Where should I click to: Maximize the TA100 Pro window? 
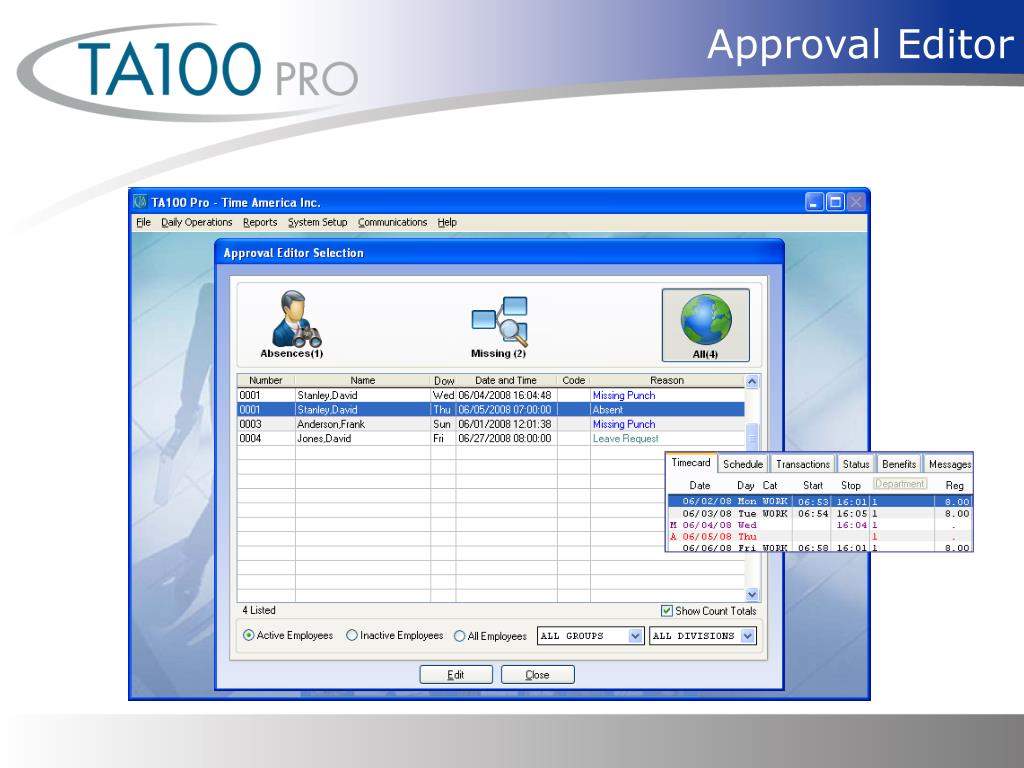coord(835,202)
